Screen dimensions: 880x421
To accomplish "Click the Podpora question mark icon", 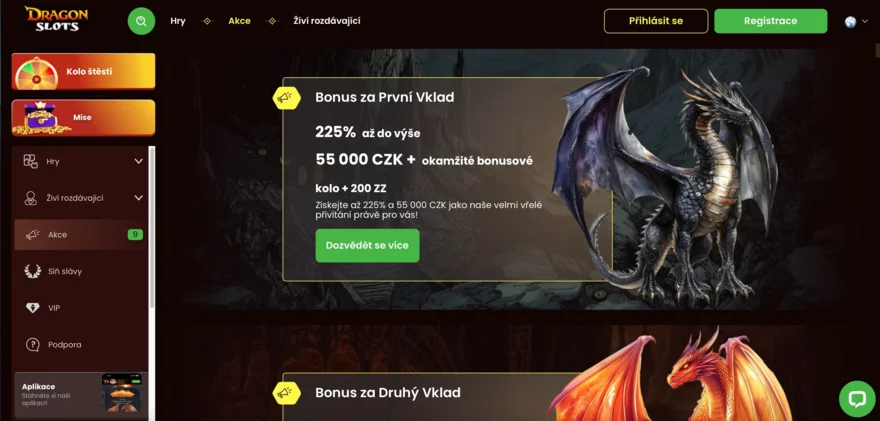I will [33, 345].
